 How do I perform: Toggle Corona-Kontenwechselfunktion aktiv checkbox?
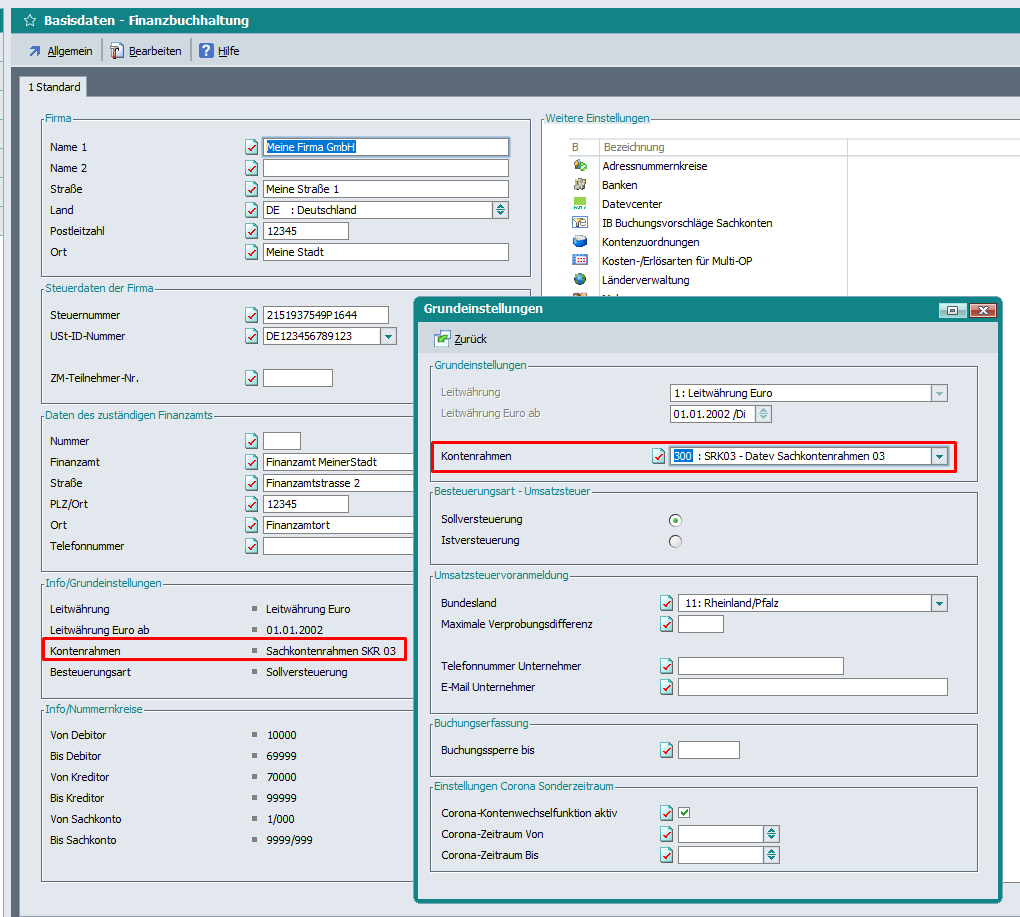click(x=684, y=813)
